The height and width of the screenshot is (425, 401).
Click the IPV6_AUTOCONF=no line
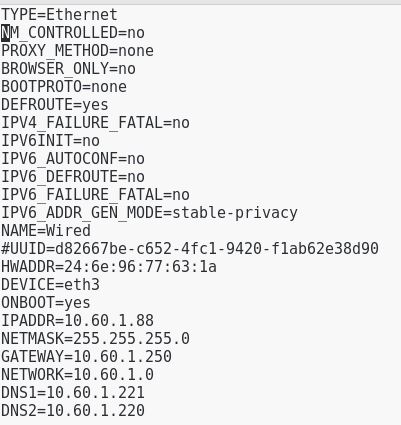tap(73, 159)
